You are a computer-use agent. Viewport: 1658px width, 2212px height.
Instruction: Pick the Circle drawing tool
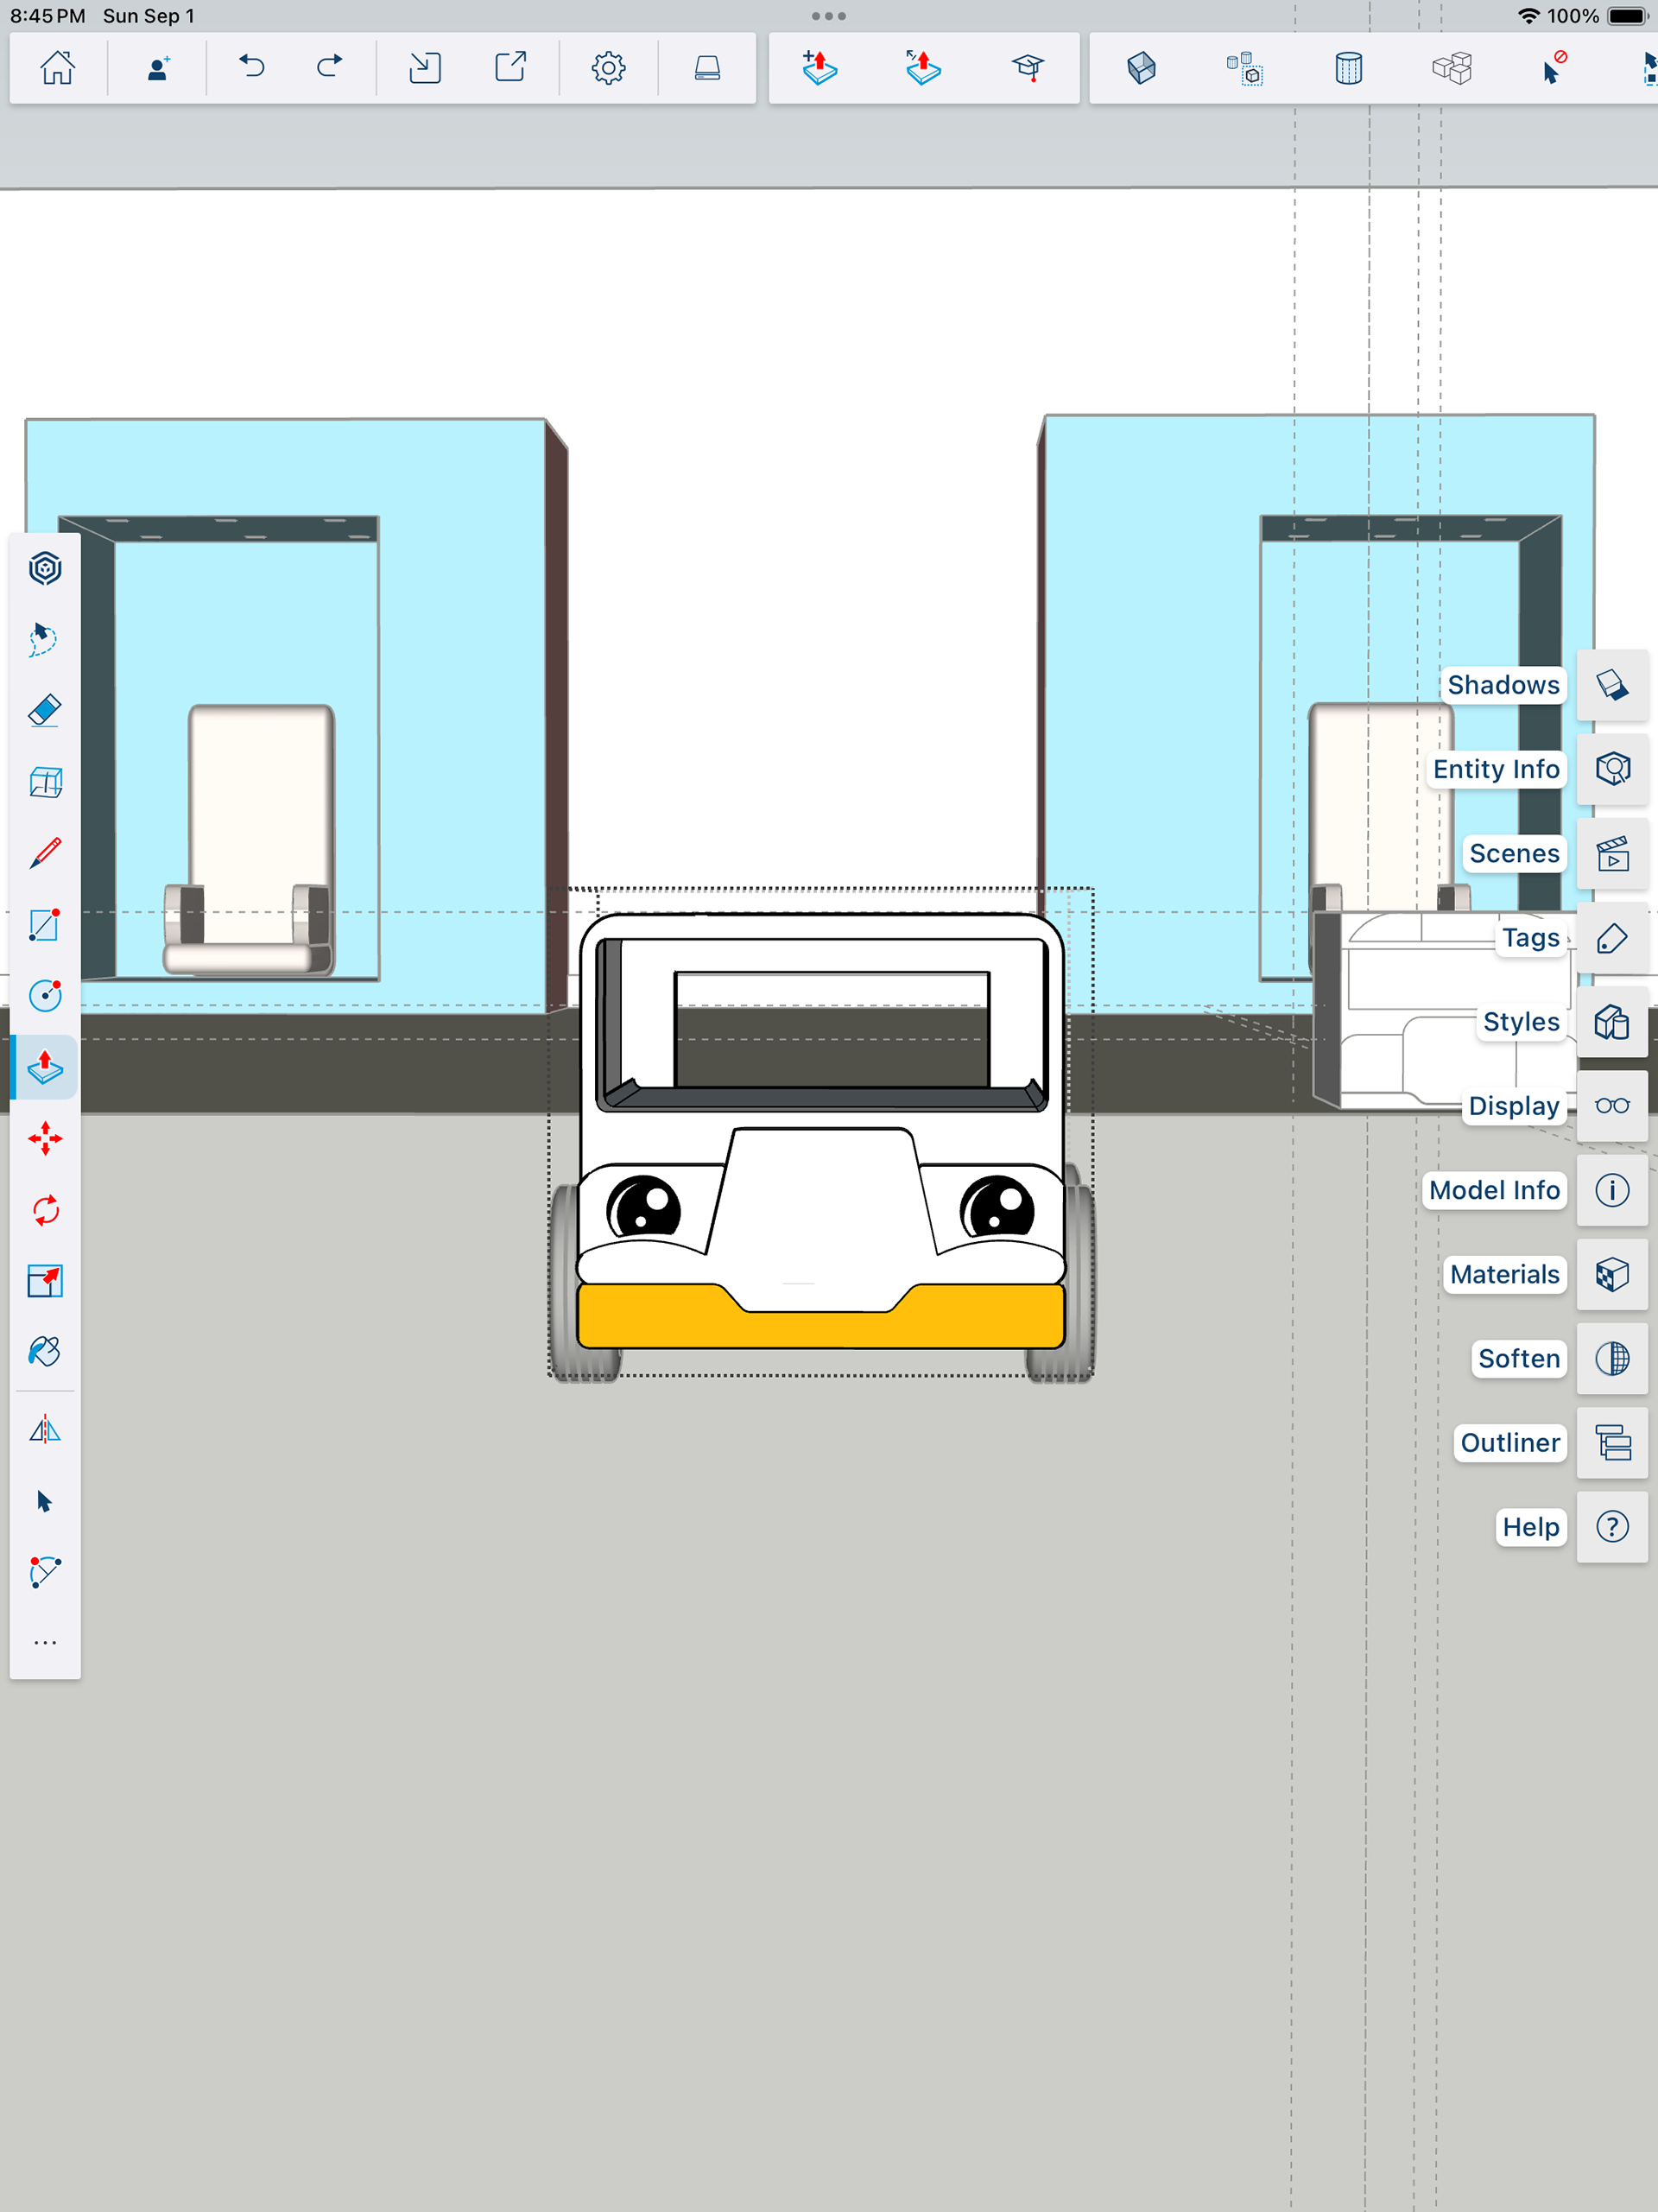pyautogui.click(x=45, y=996)
